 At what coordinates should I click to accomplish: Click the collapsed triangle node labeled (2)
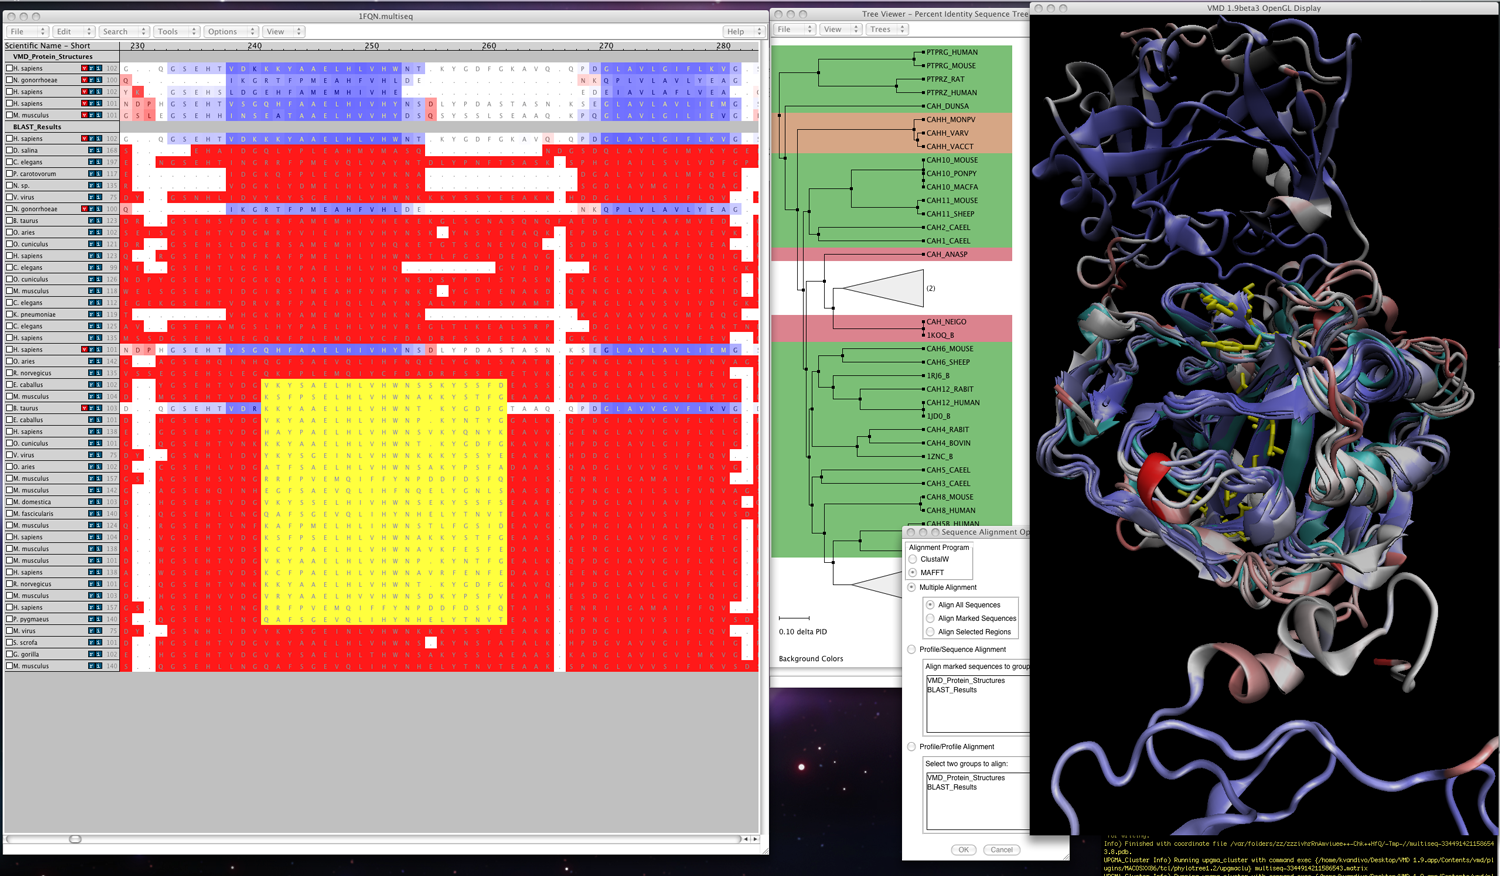883,288
